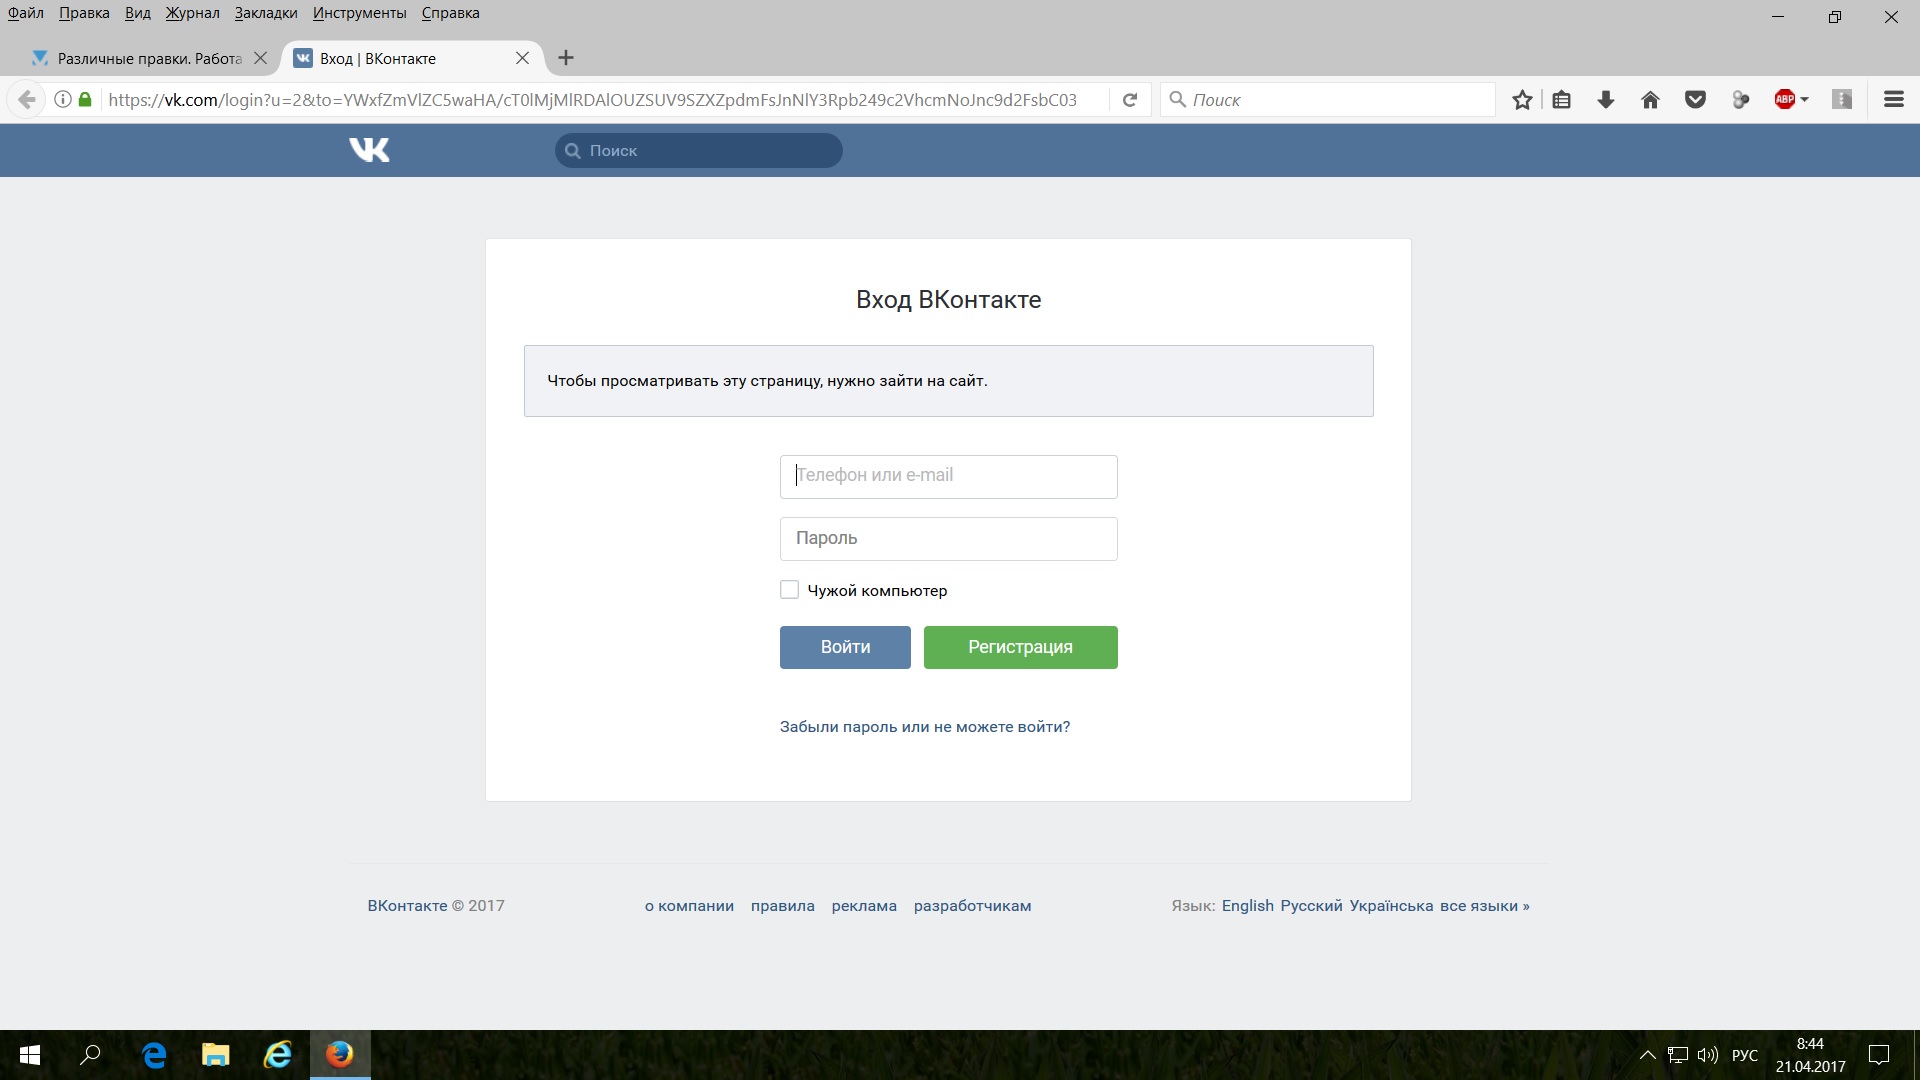Launch Microsoft Edge from taskbar

[x=154, y=1055]
